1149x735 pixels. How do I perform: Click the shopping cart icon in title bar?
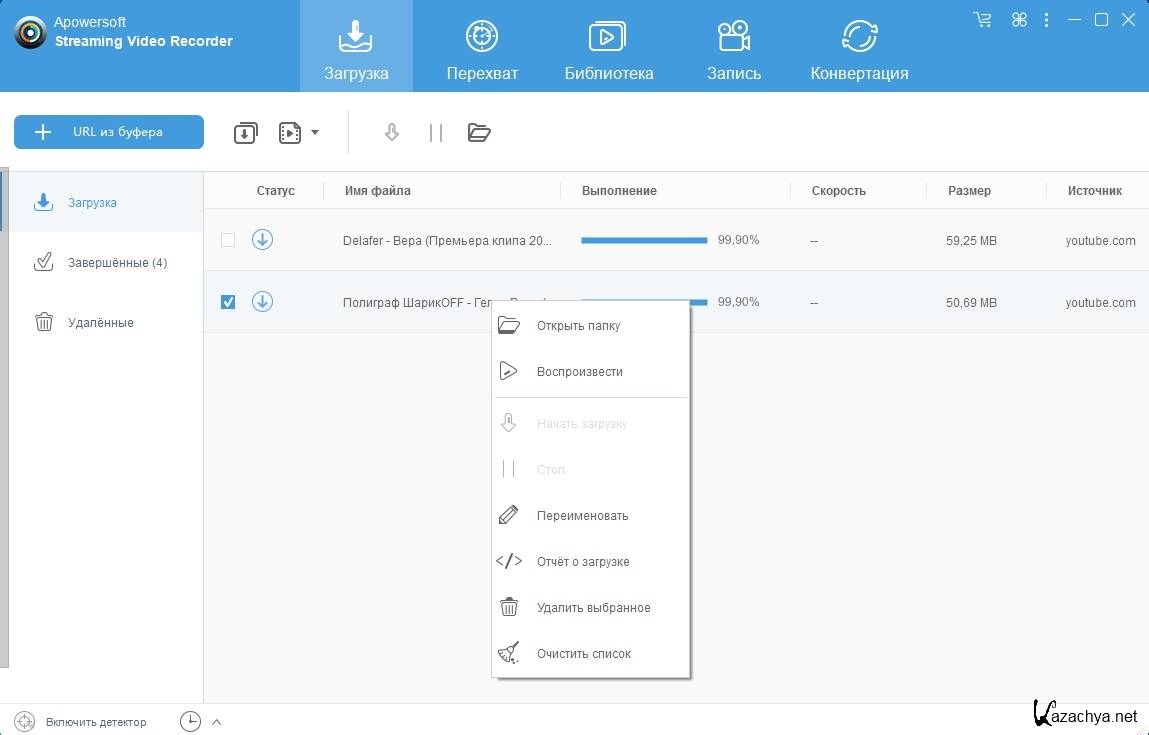982,20
